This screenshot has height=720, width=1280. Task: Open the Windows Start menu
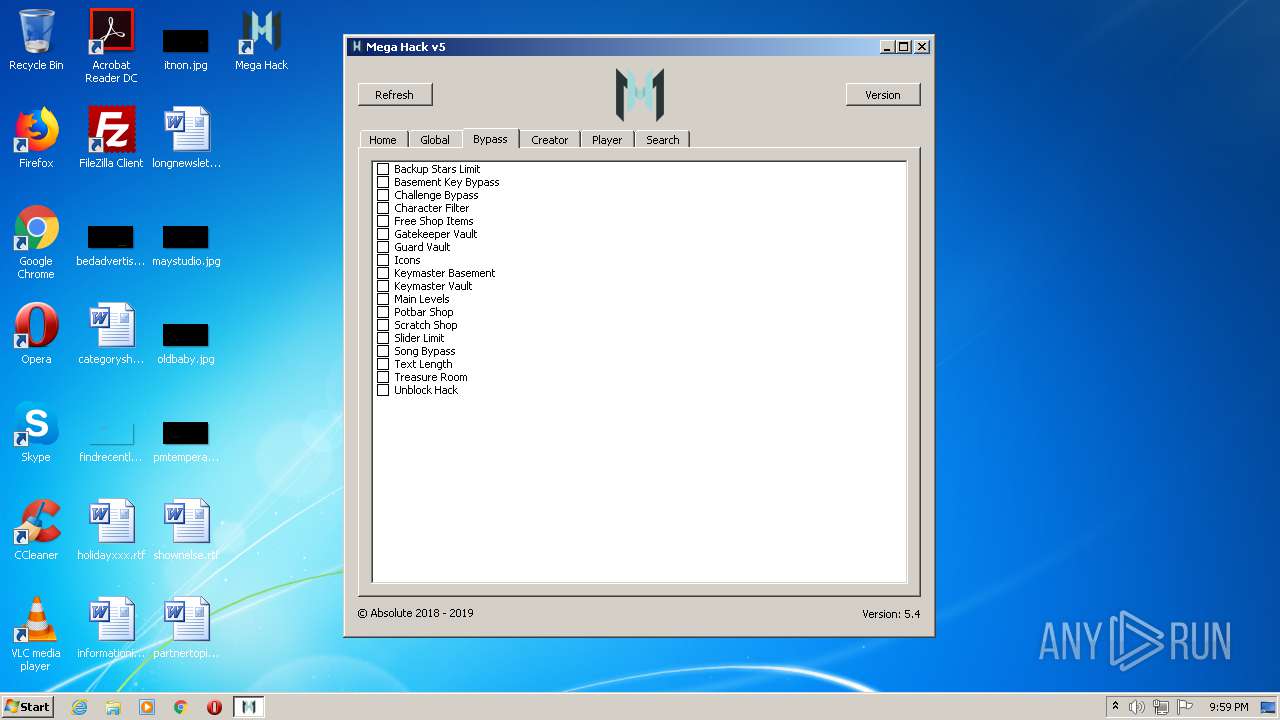click(x=27, y=707)
